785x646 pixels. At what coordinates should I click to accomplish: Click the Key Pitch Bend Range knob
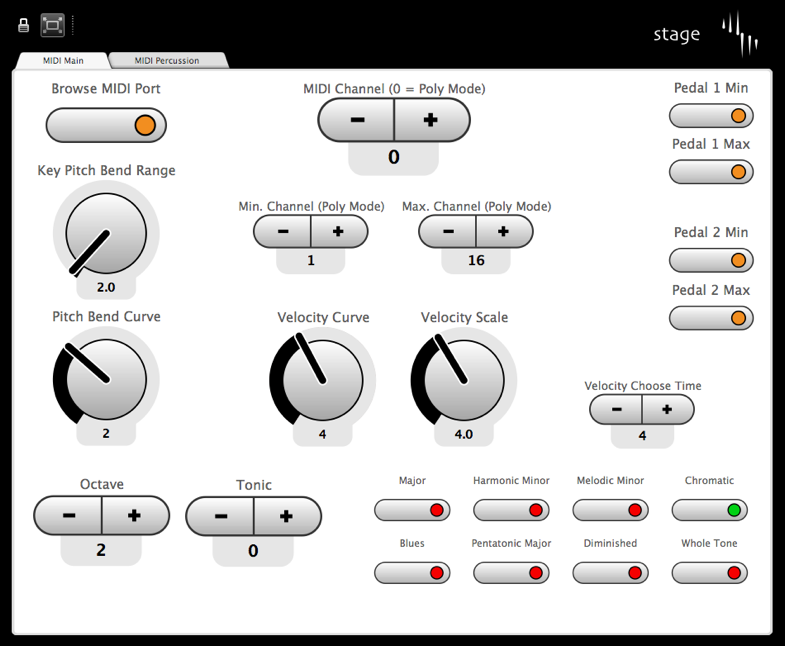[x=106, y=233]
